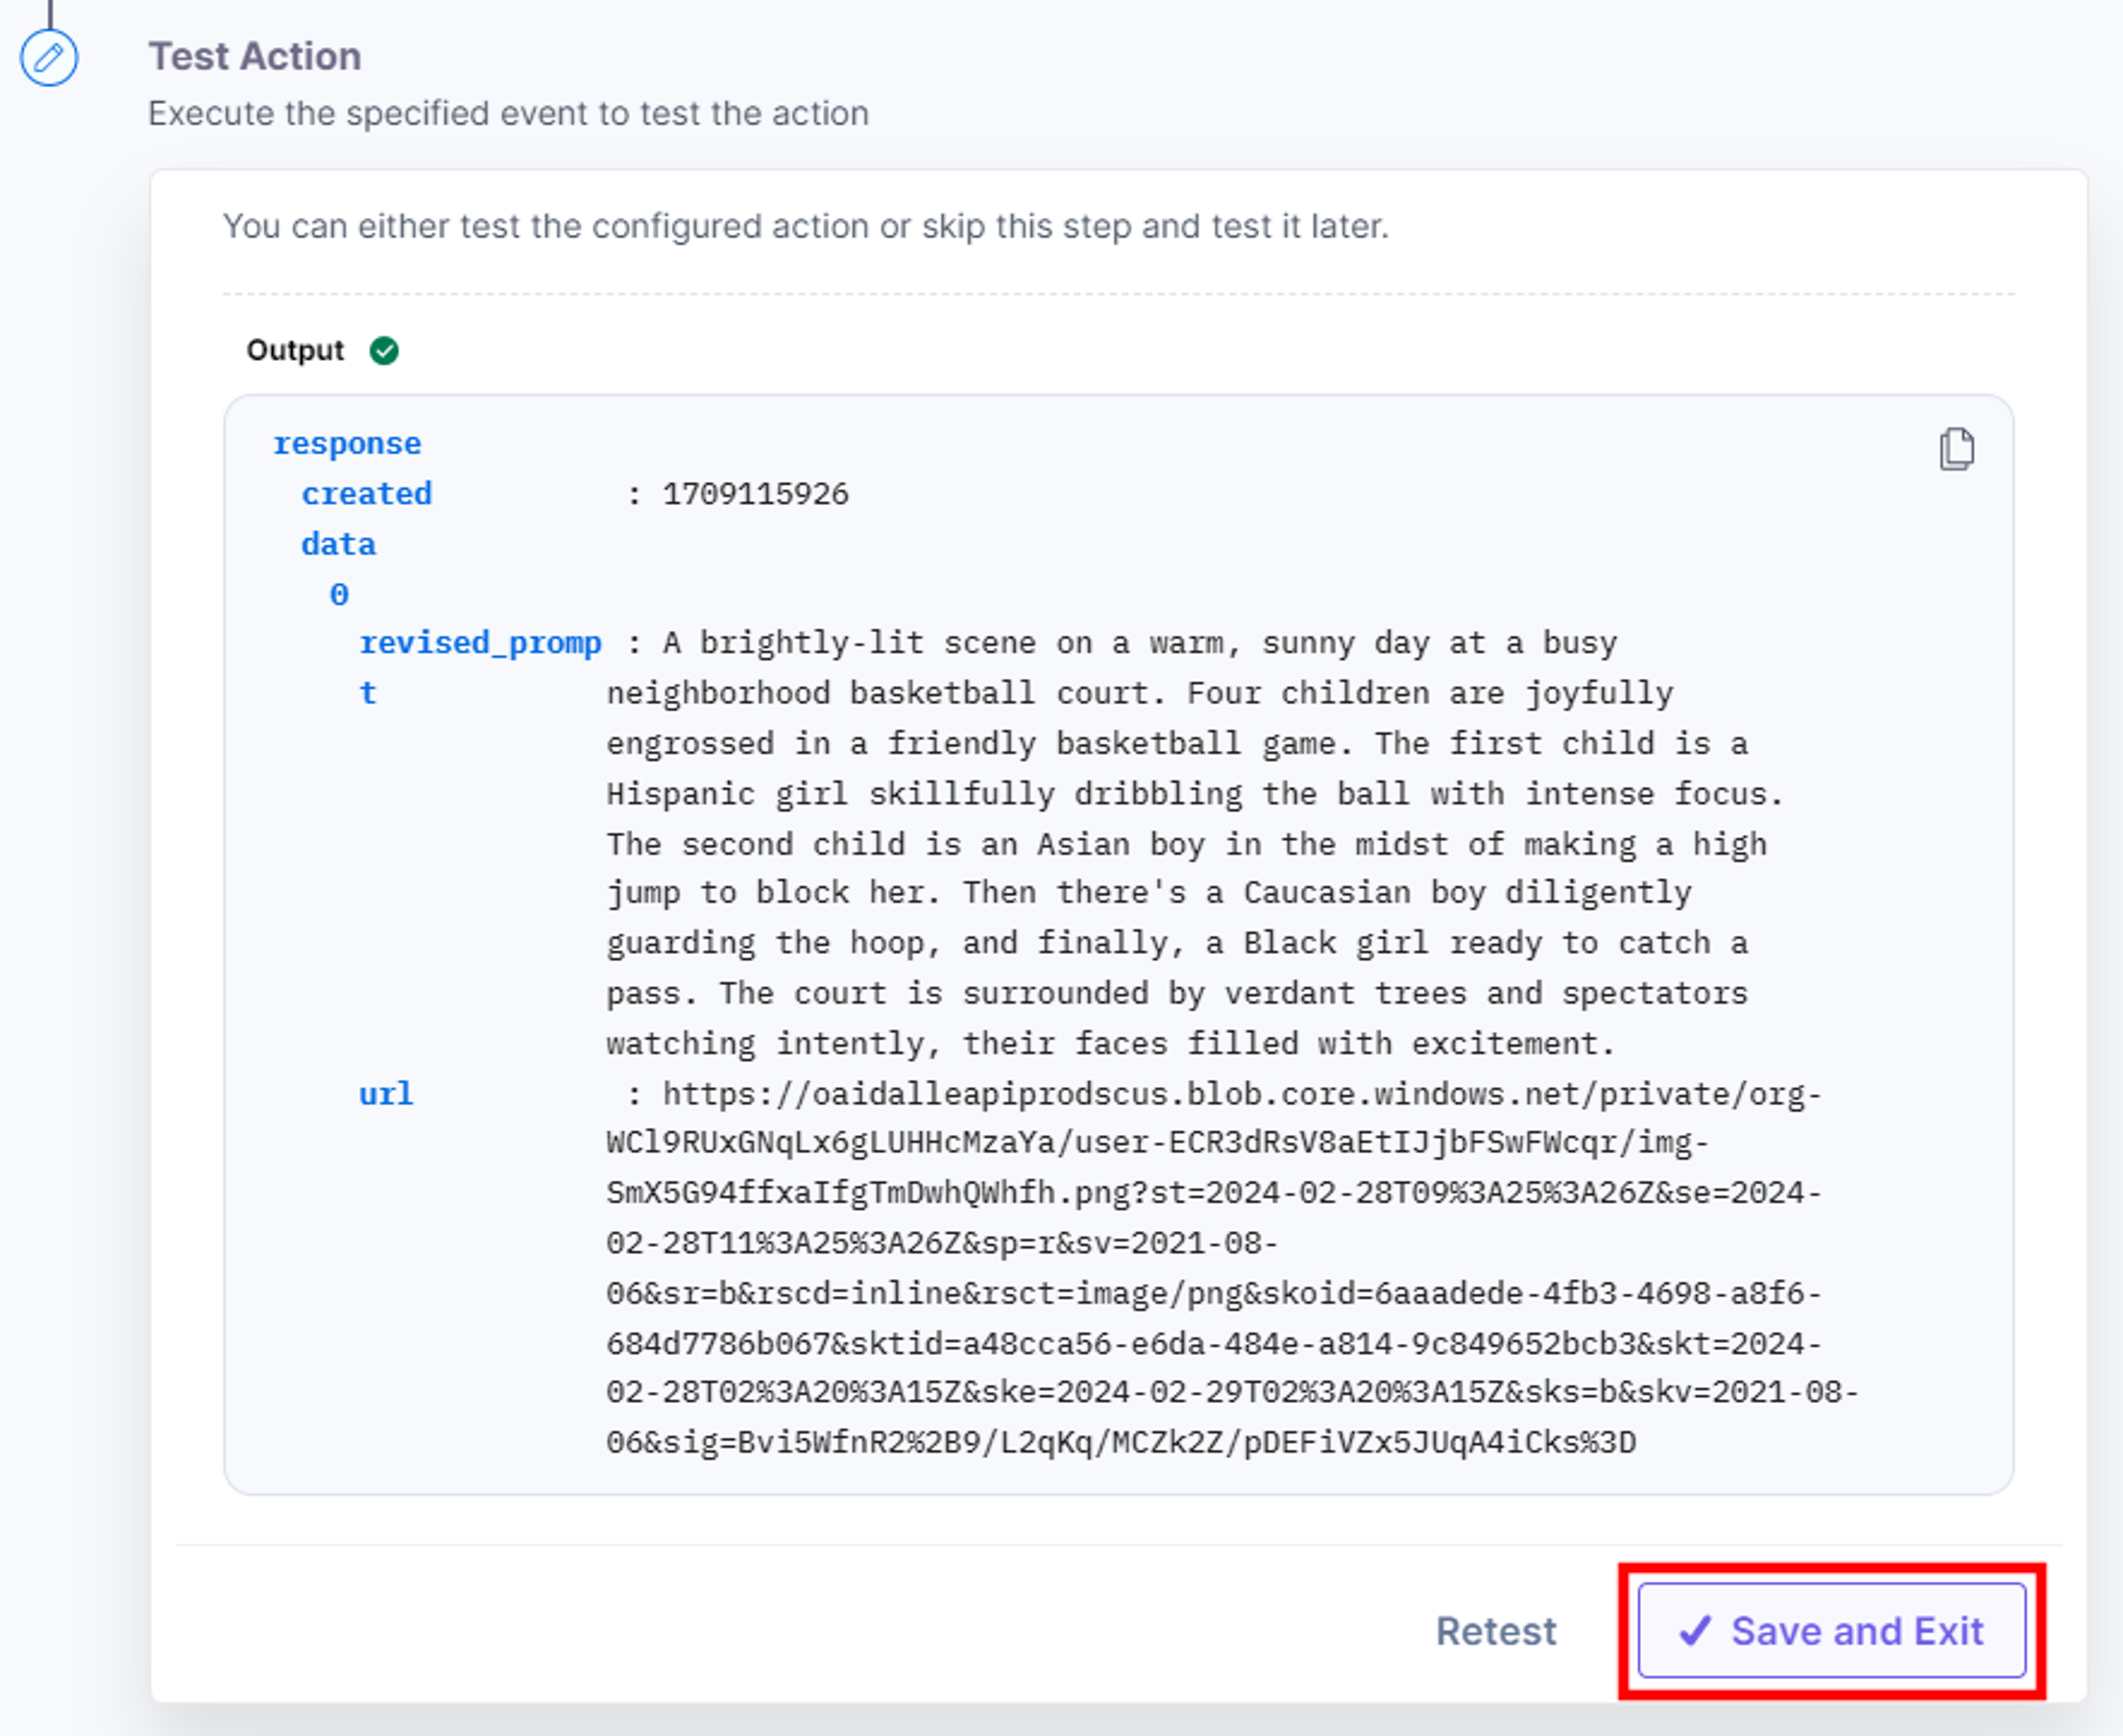Click the line beginning 'A brightly-lit scene'

(x=1139, y=642)
